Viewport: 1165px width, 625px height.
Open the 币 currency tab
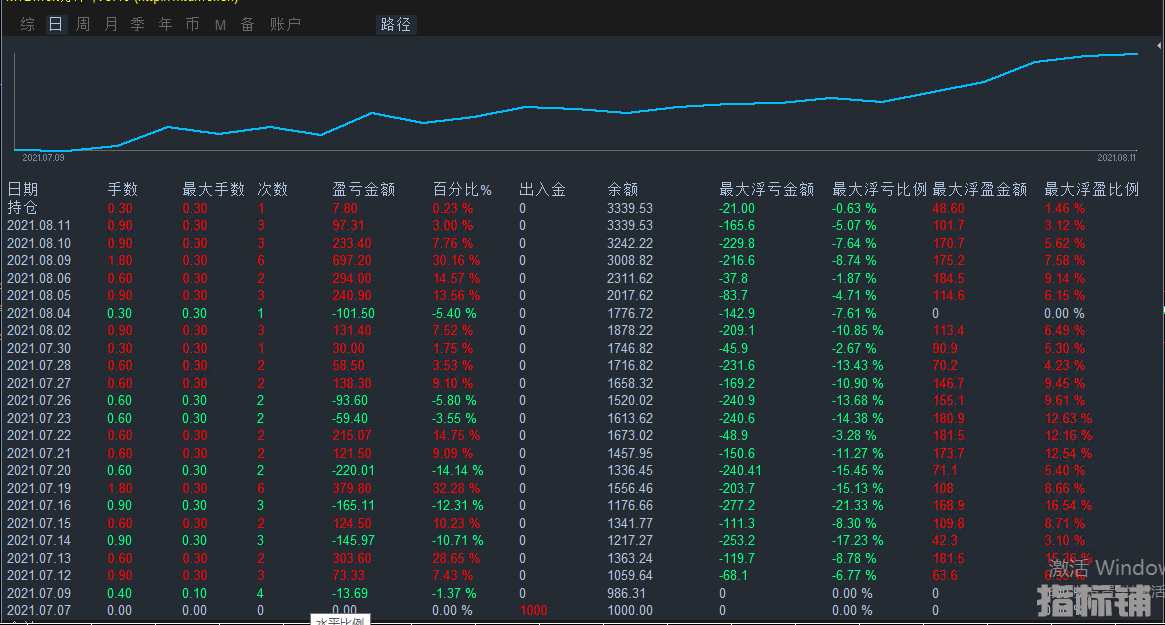[192, 24]
